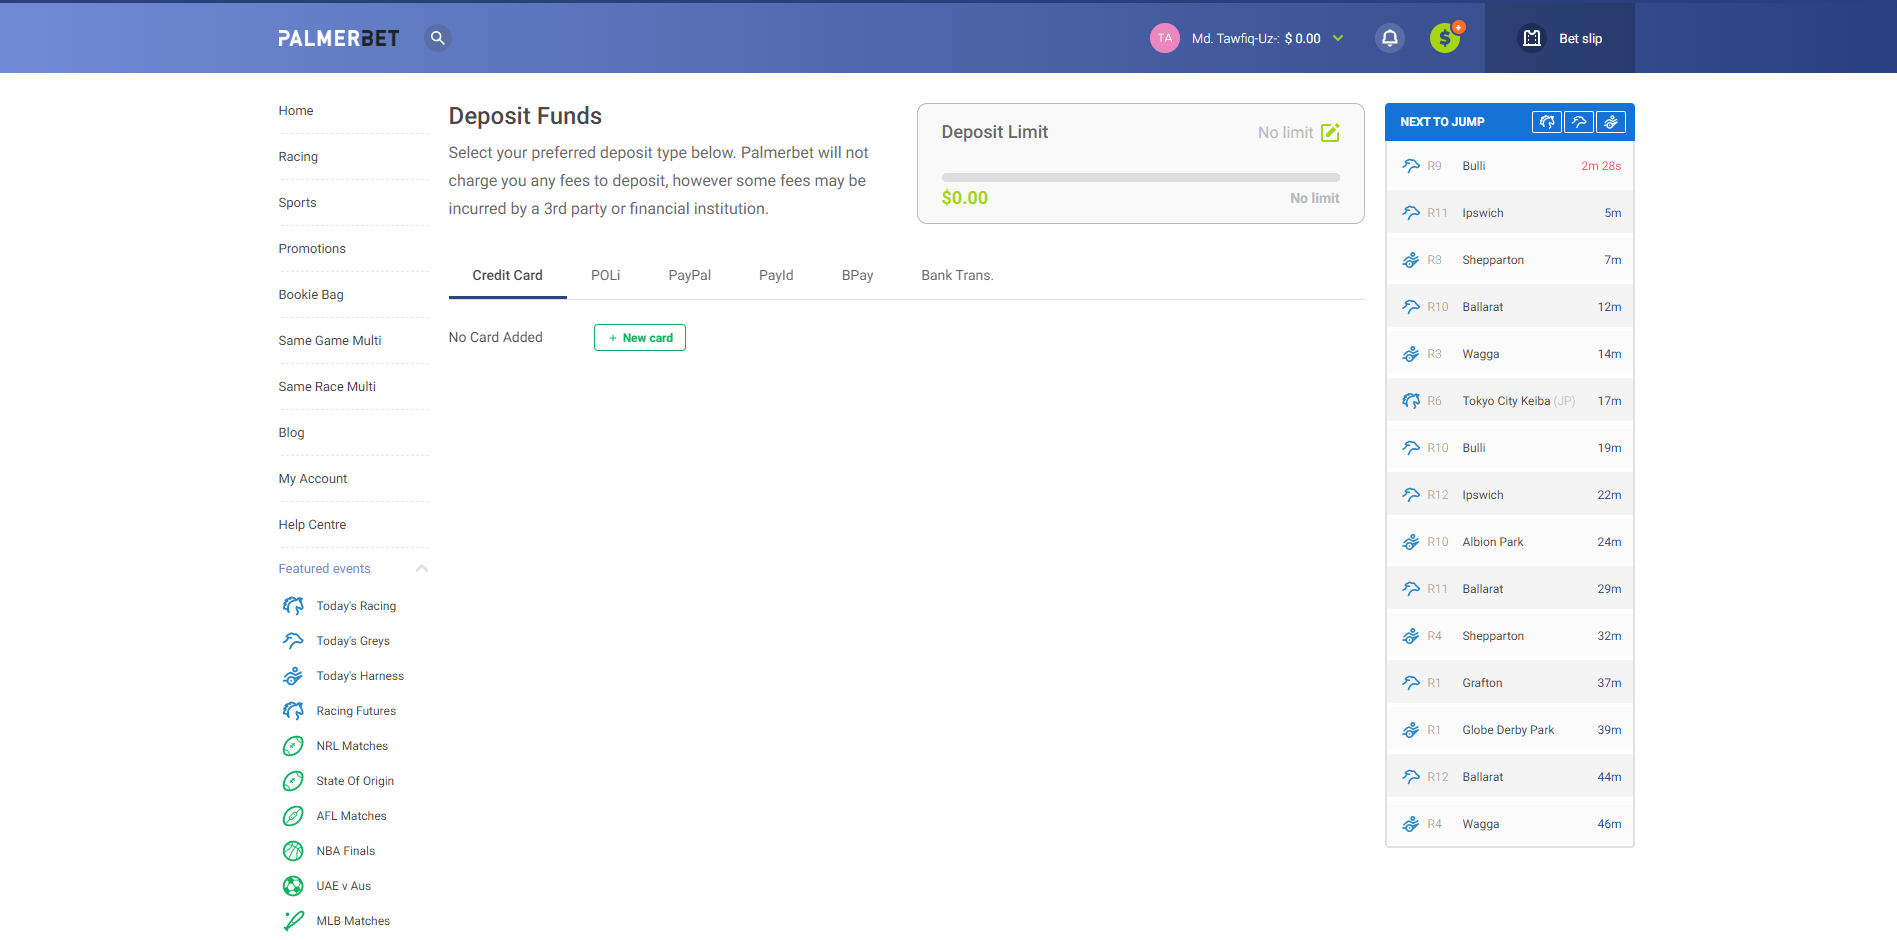This screenshot has height=940, width=1897.
Task: Click Today's Racing horse icon
Action: (x=293, y=606)
